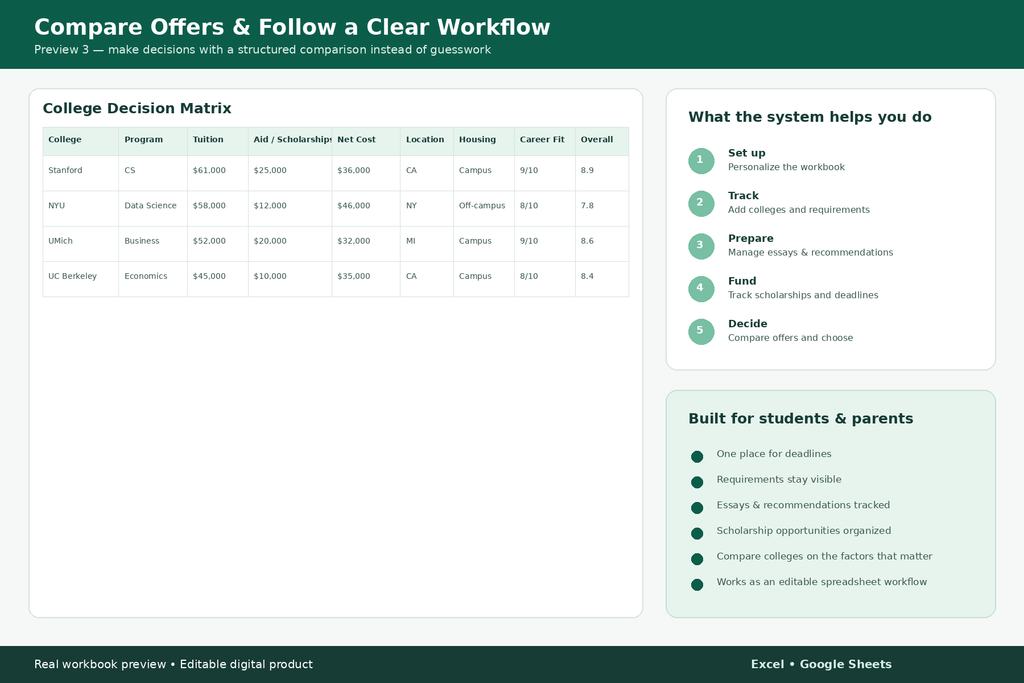Image resolution: width=1024 pixels, height=683 pixels.
Task: Click the UMich cell
Action: (81, 244)
